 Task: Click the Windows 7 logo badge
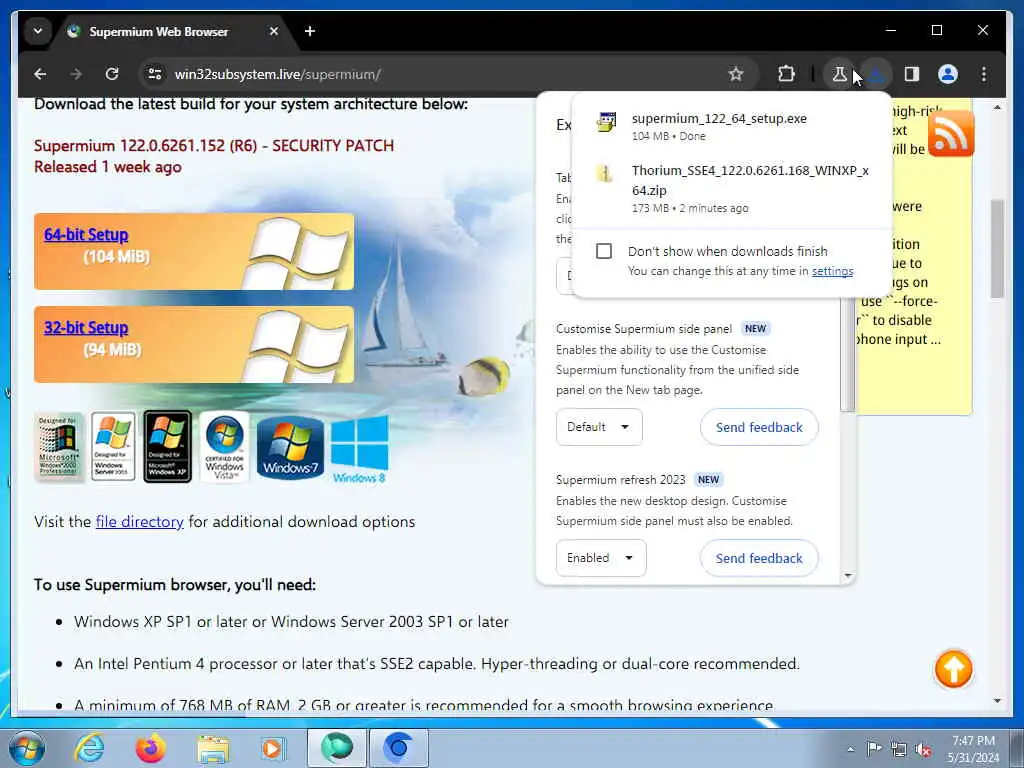[291, 448]
